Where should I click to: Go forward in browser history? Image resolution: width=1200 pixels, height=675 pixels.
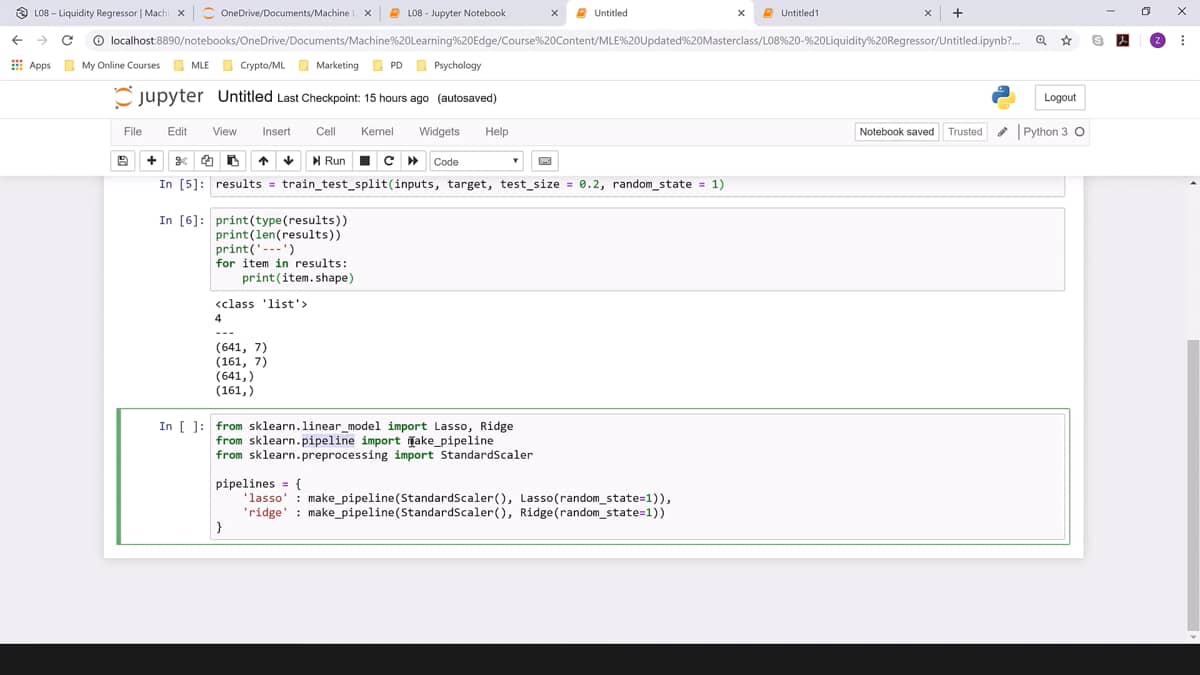(43, 40)
